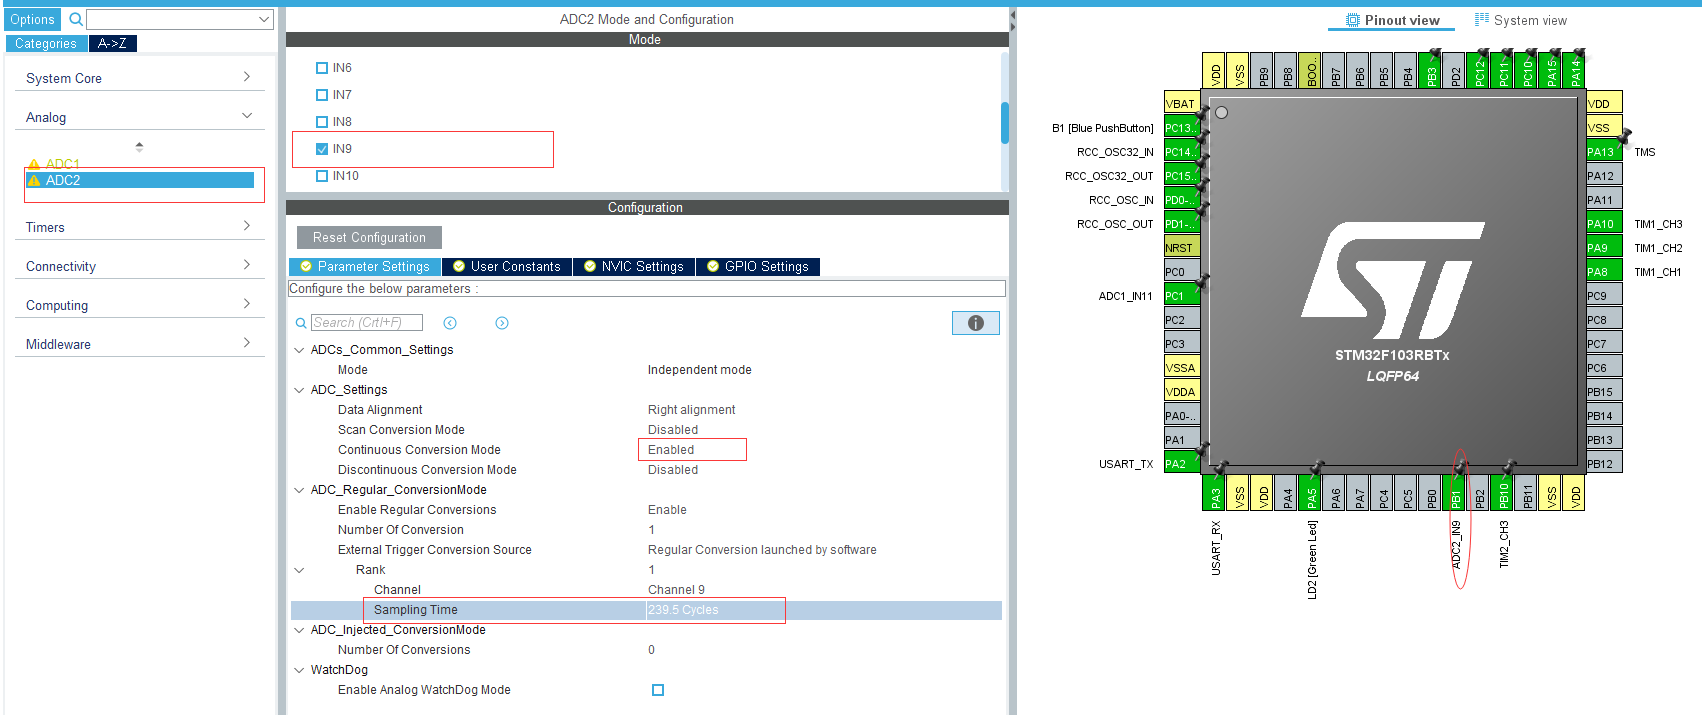Toggle Enable Analog WatchDog Mode checkbox
Screen dimensions: 1702x715
(658, 690)
